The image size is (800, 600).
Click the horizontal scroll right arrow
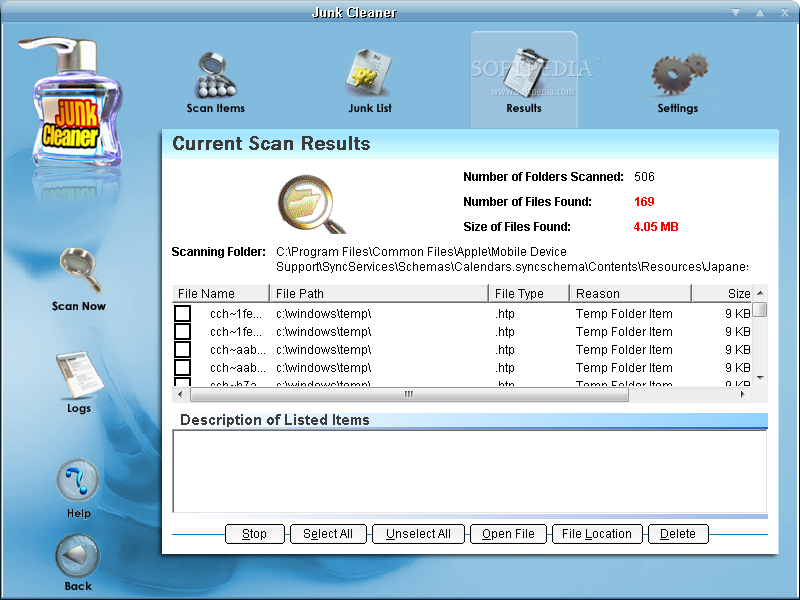point(742,394)
